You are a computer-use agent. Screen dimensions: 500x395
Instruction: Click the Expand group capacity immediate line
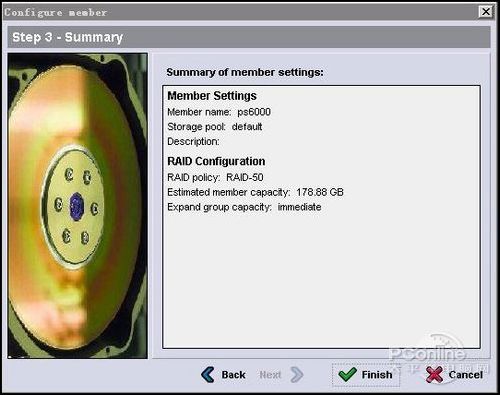[x=244, y=207]
